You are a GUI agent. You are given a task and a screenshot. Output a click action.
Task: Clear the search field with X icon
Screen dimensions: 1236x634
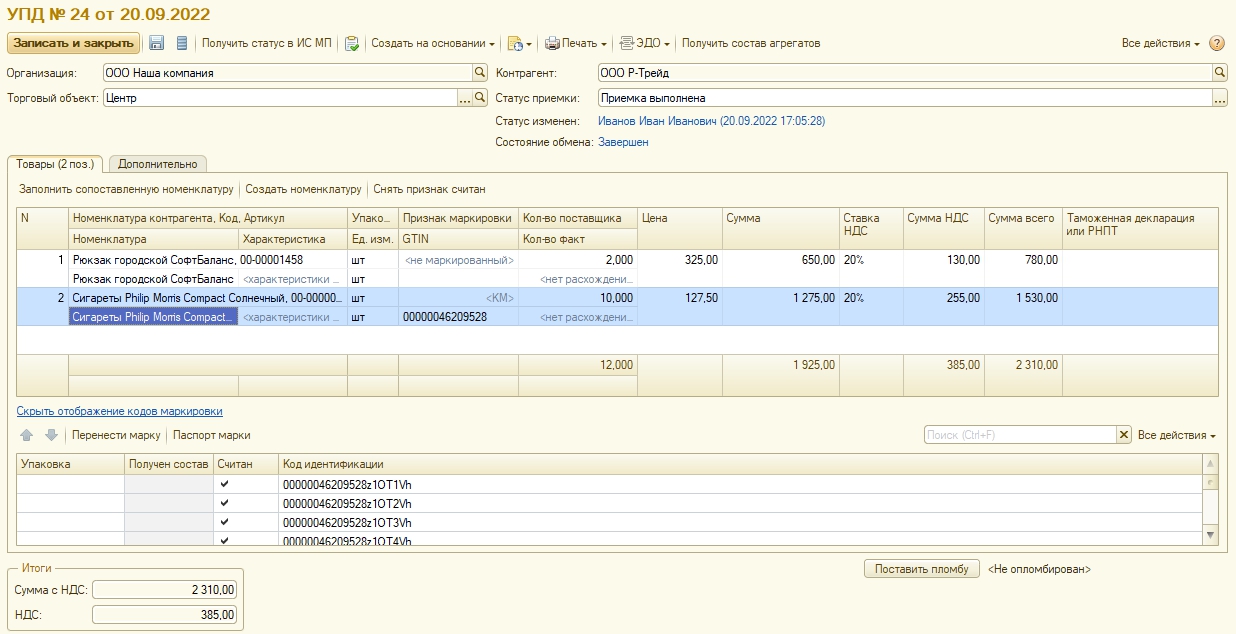point(1124,435)
